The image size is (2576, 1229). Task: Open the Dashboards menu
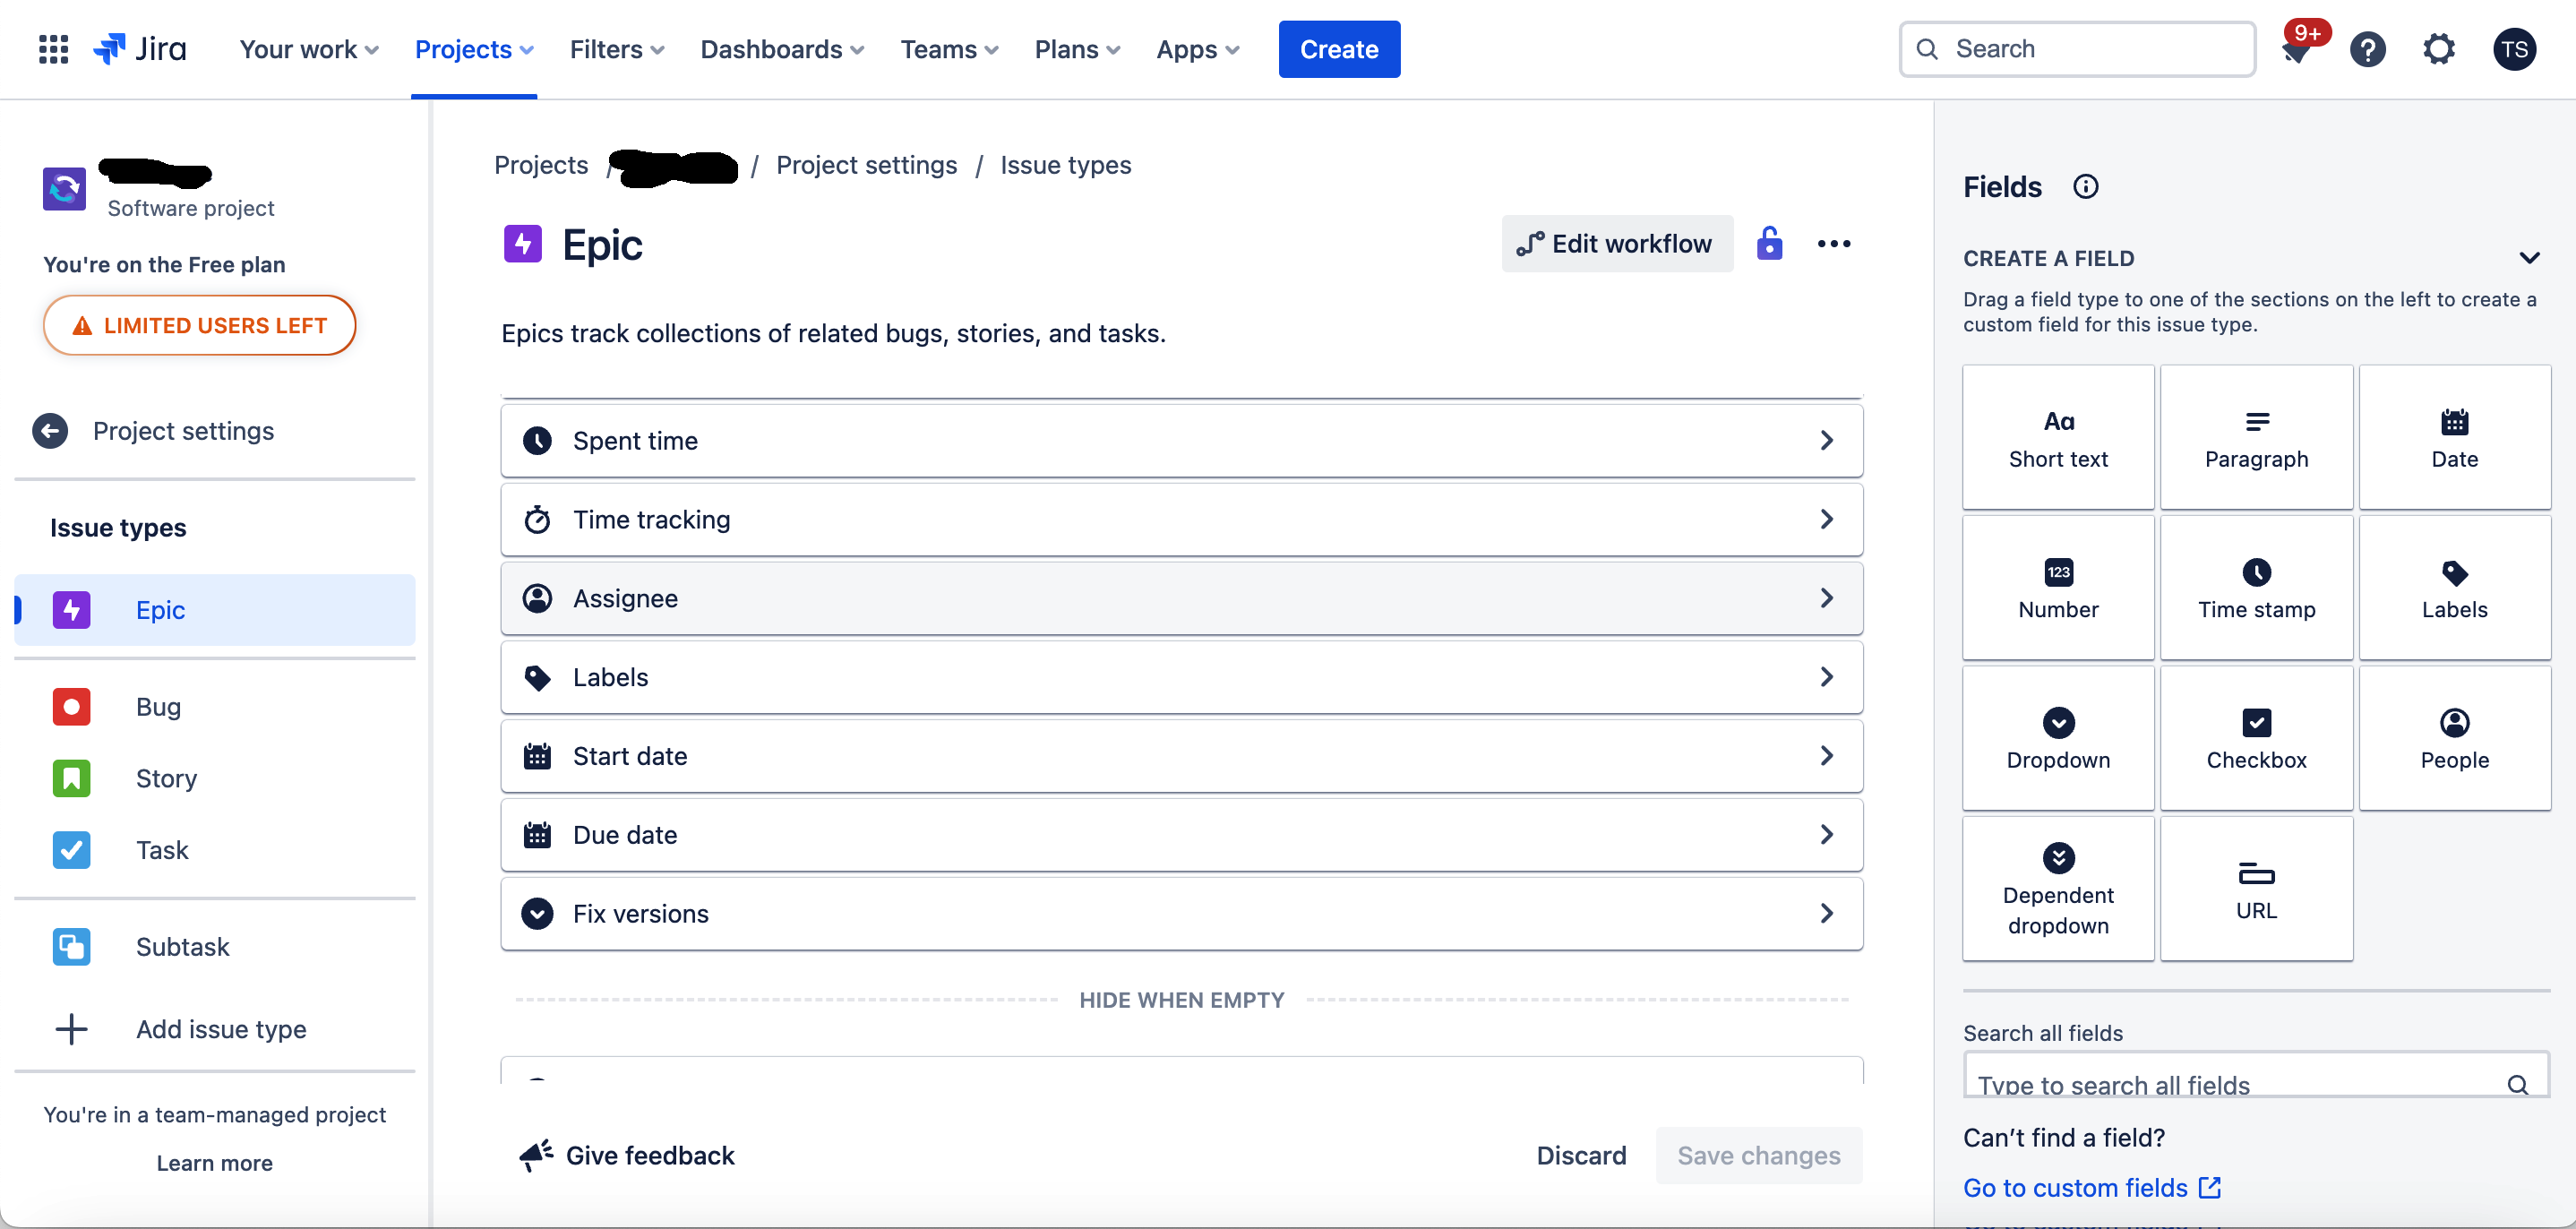coord(781,49)
